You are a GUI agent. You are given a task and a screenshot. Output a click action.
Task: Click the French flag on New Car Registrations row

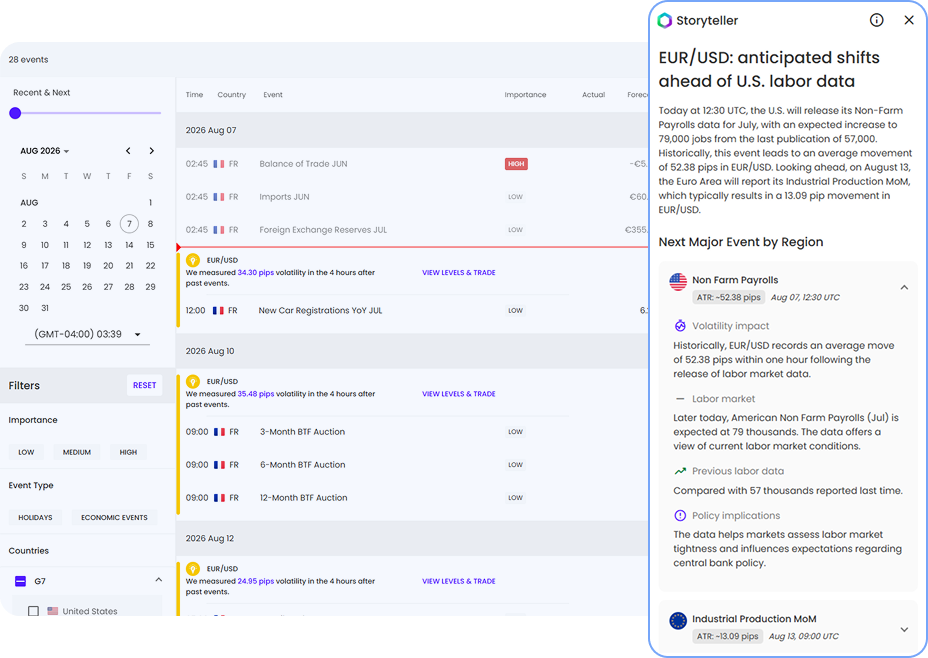point(218,311)
